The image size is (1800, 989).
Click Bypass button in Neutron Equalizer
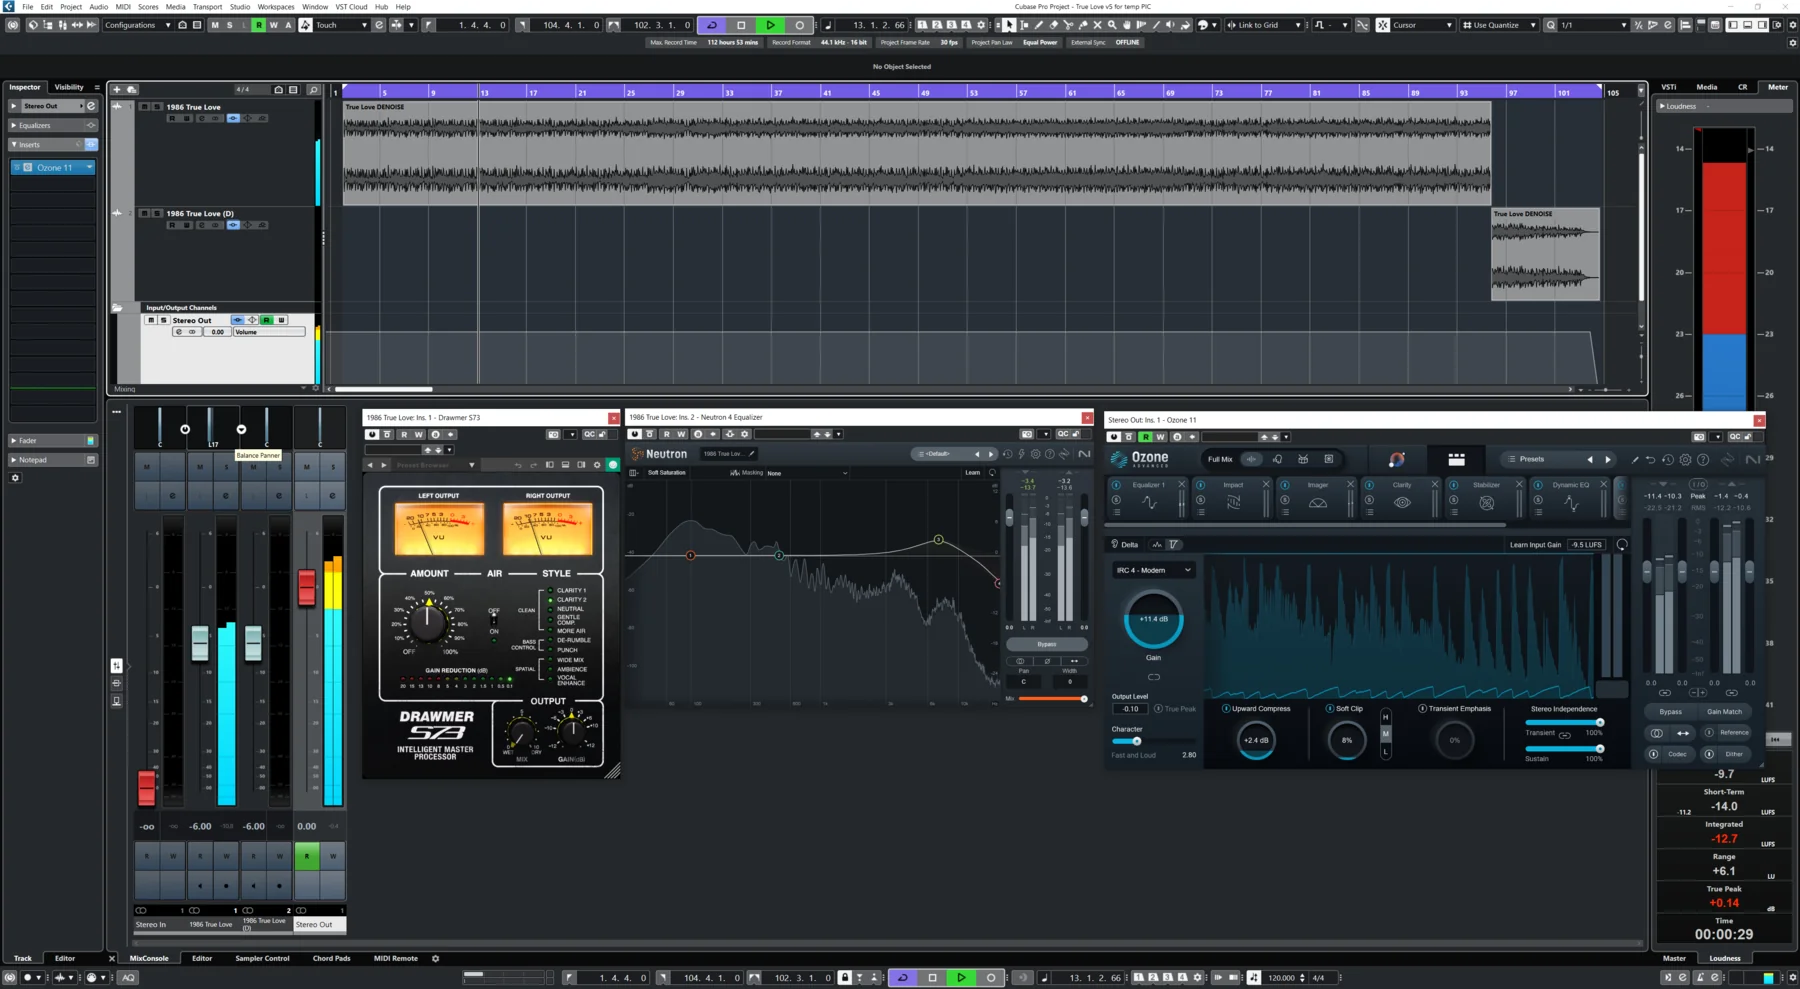pyautogui.click(x=1047, y=644)
